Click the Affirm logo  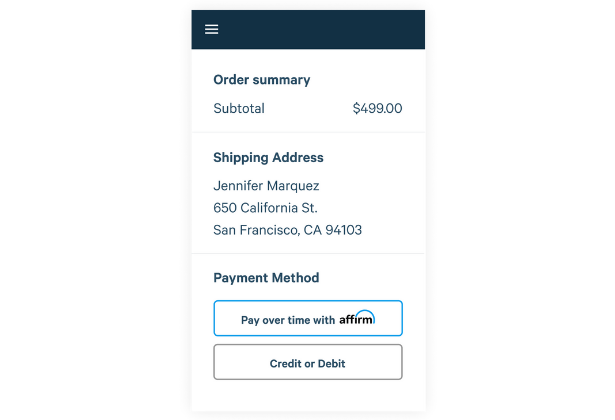[x=357, y=319]
